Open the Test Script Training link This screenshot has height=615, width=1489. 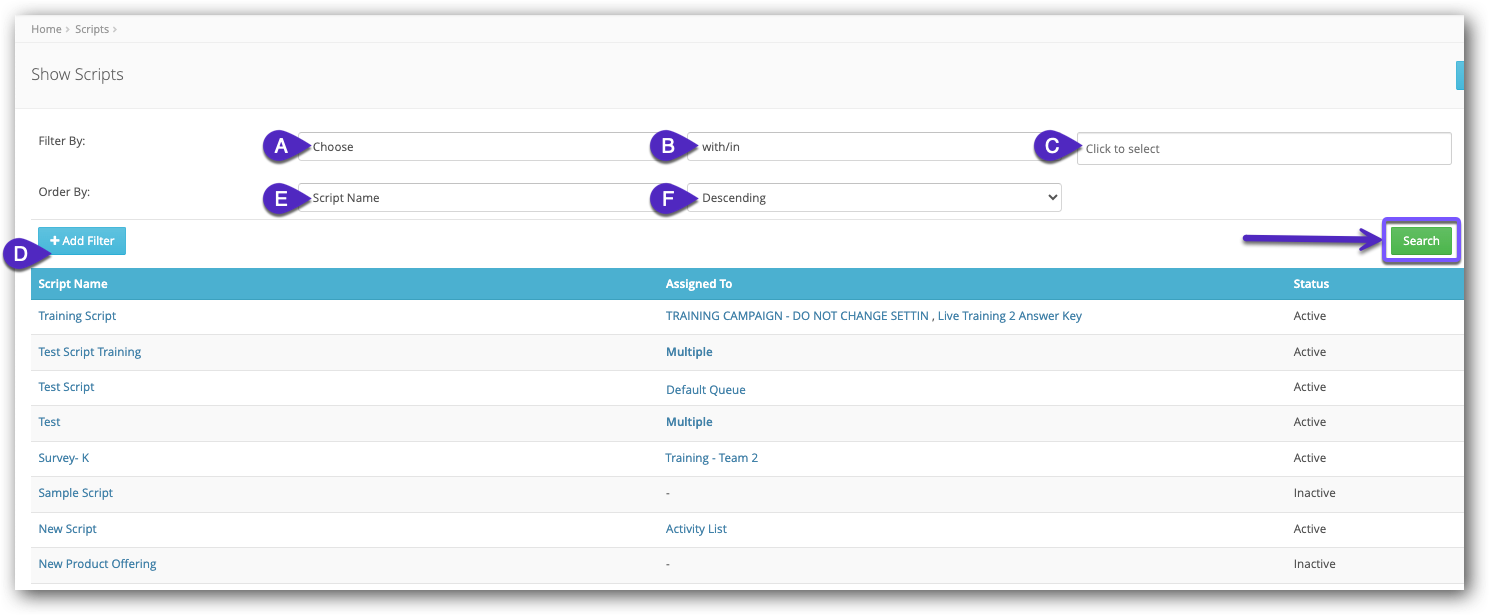pyautogui.click(x=90, y=352)
